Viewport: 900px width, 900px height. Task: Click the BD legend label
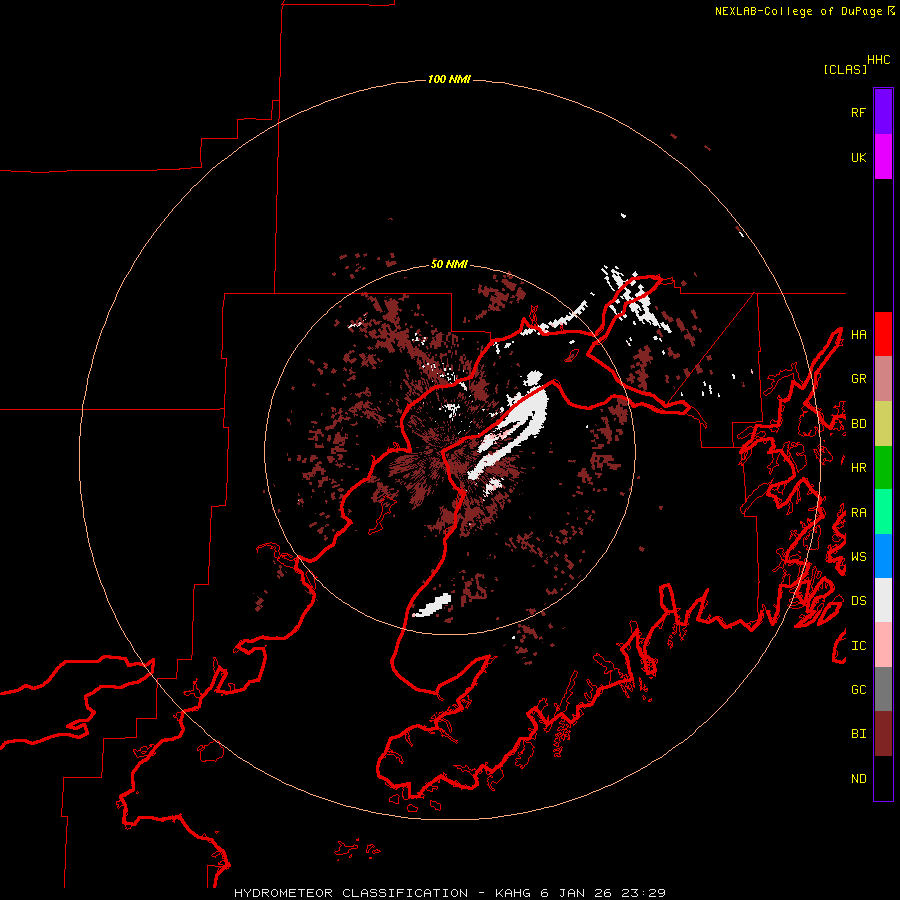[x=858, y=424]
